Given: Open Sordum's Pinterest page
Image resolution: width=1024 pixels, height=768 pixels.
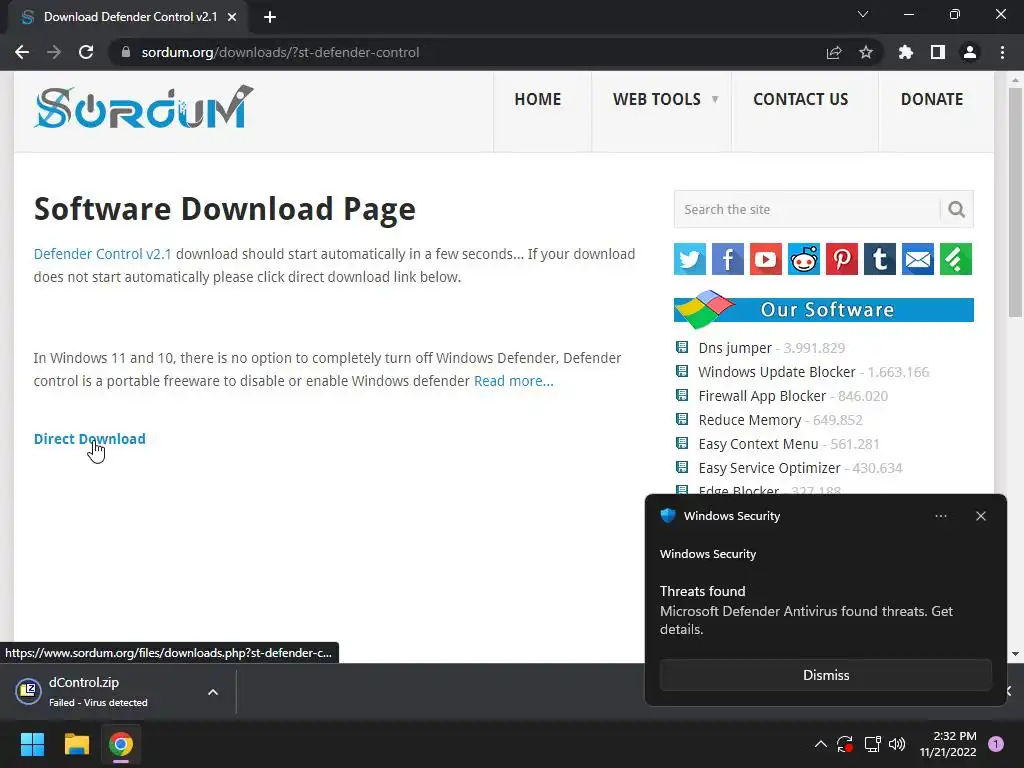Looking at the screenshot, I should (x=842, y=259).
